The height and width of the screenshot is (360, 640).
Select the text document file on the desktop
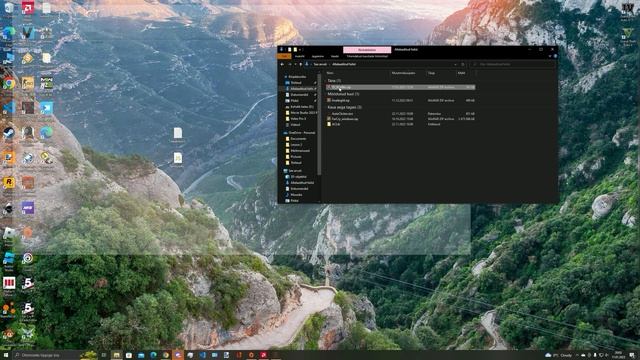(178, 134)
